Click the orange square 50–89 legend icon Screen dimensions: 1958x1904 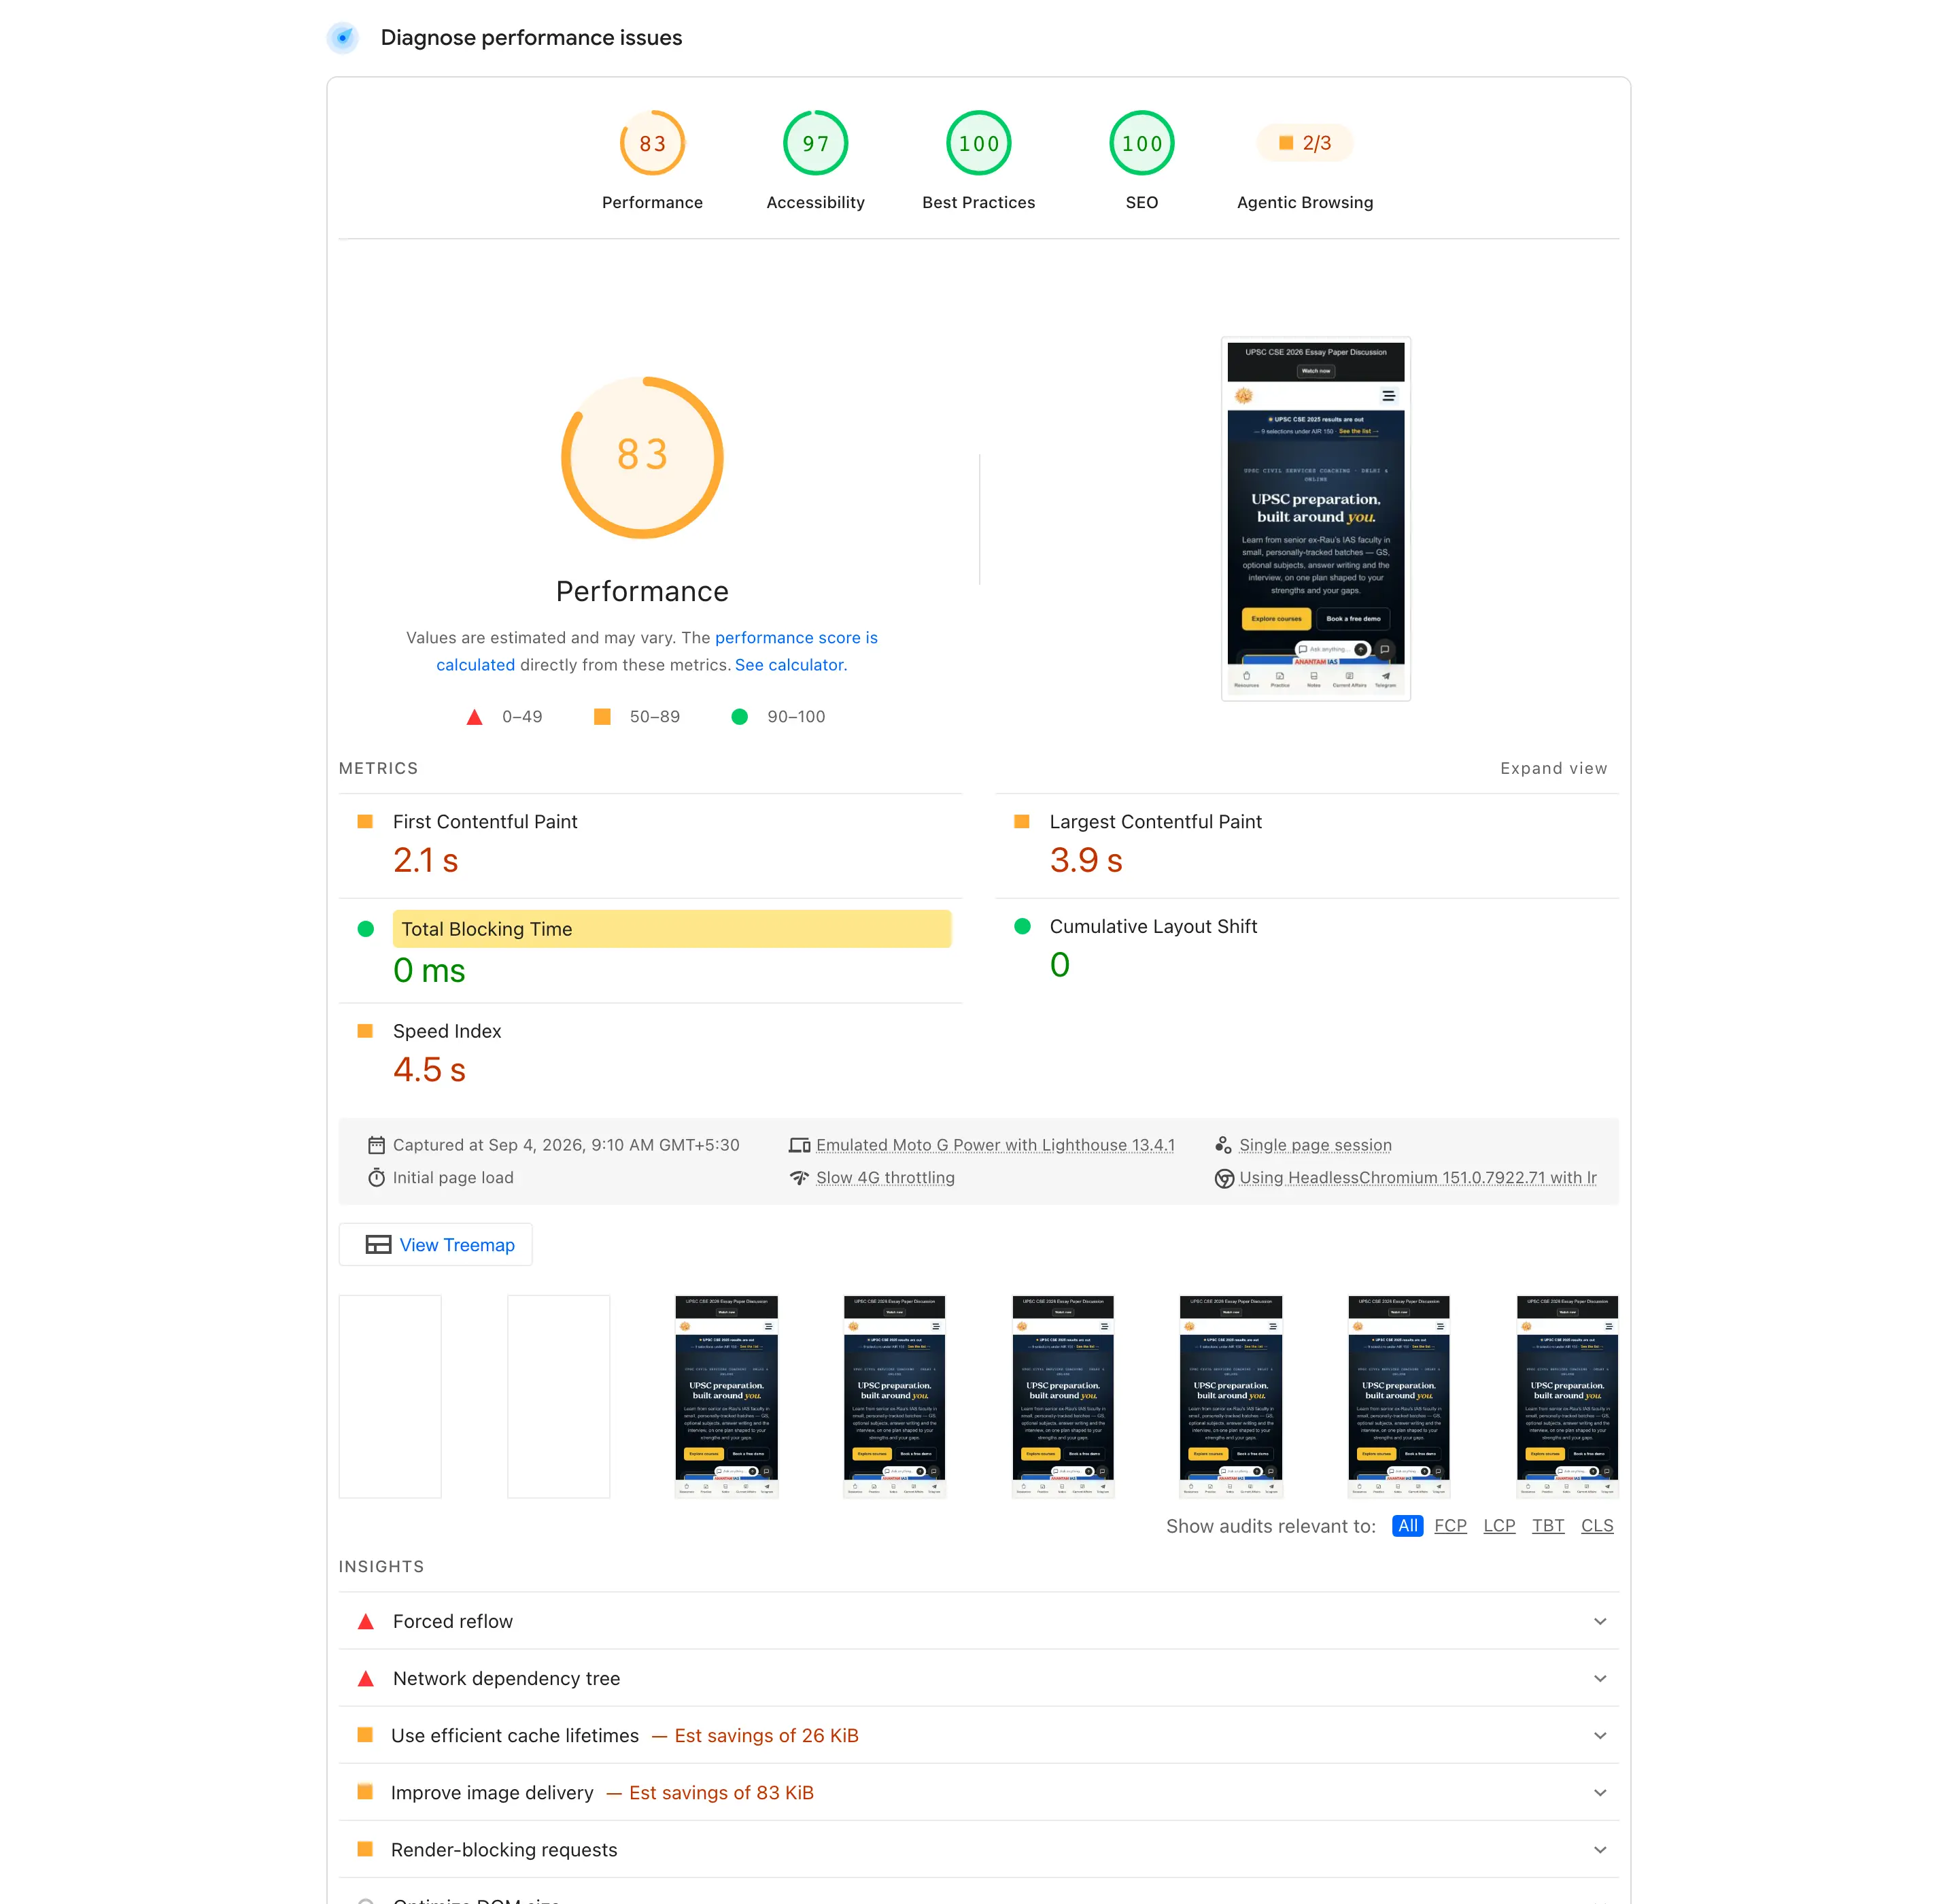(x=602, y=716)
